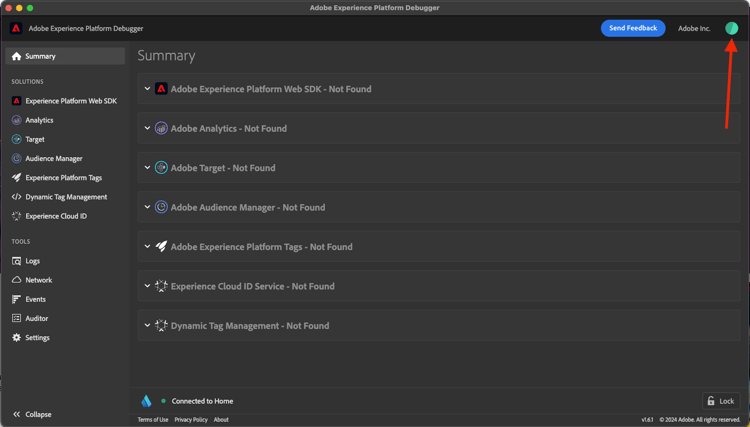Select Analytics in the sidebar
This screenshot has width=750, height=427.
(x=65, y=120)
